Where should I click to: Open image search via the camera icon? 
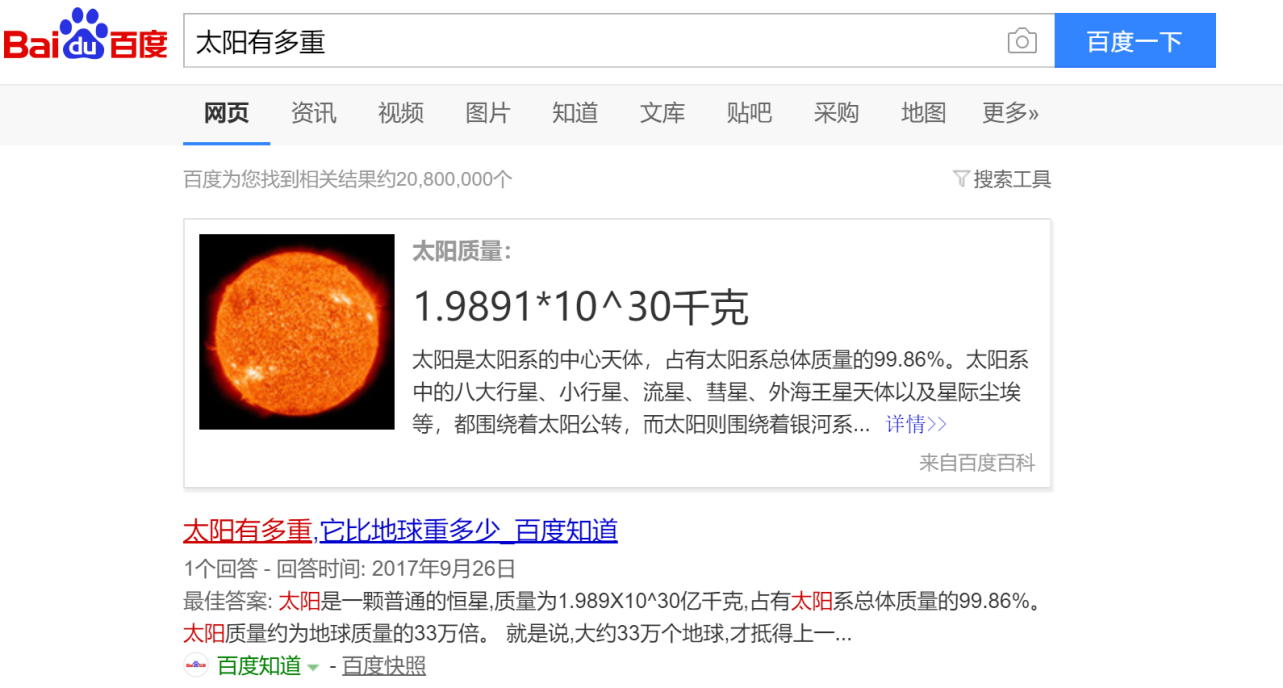coord(1022,40)
